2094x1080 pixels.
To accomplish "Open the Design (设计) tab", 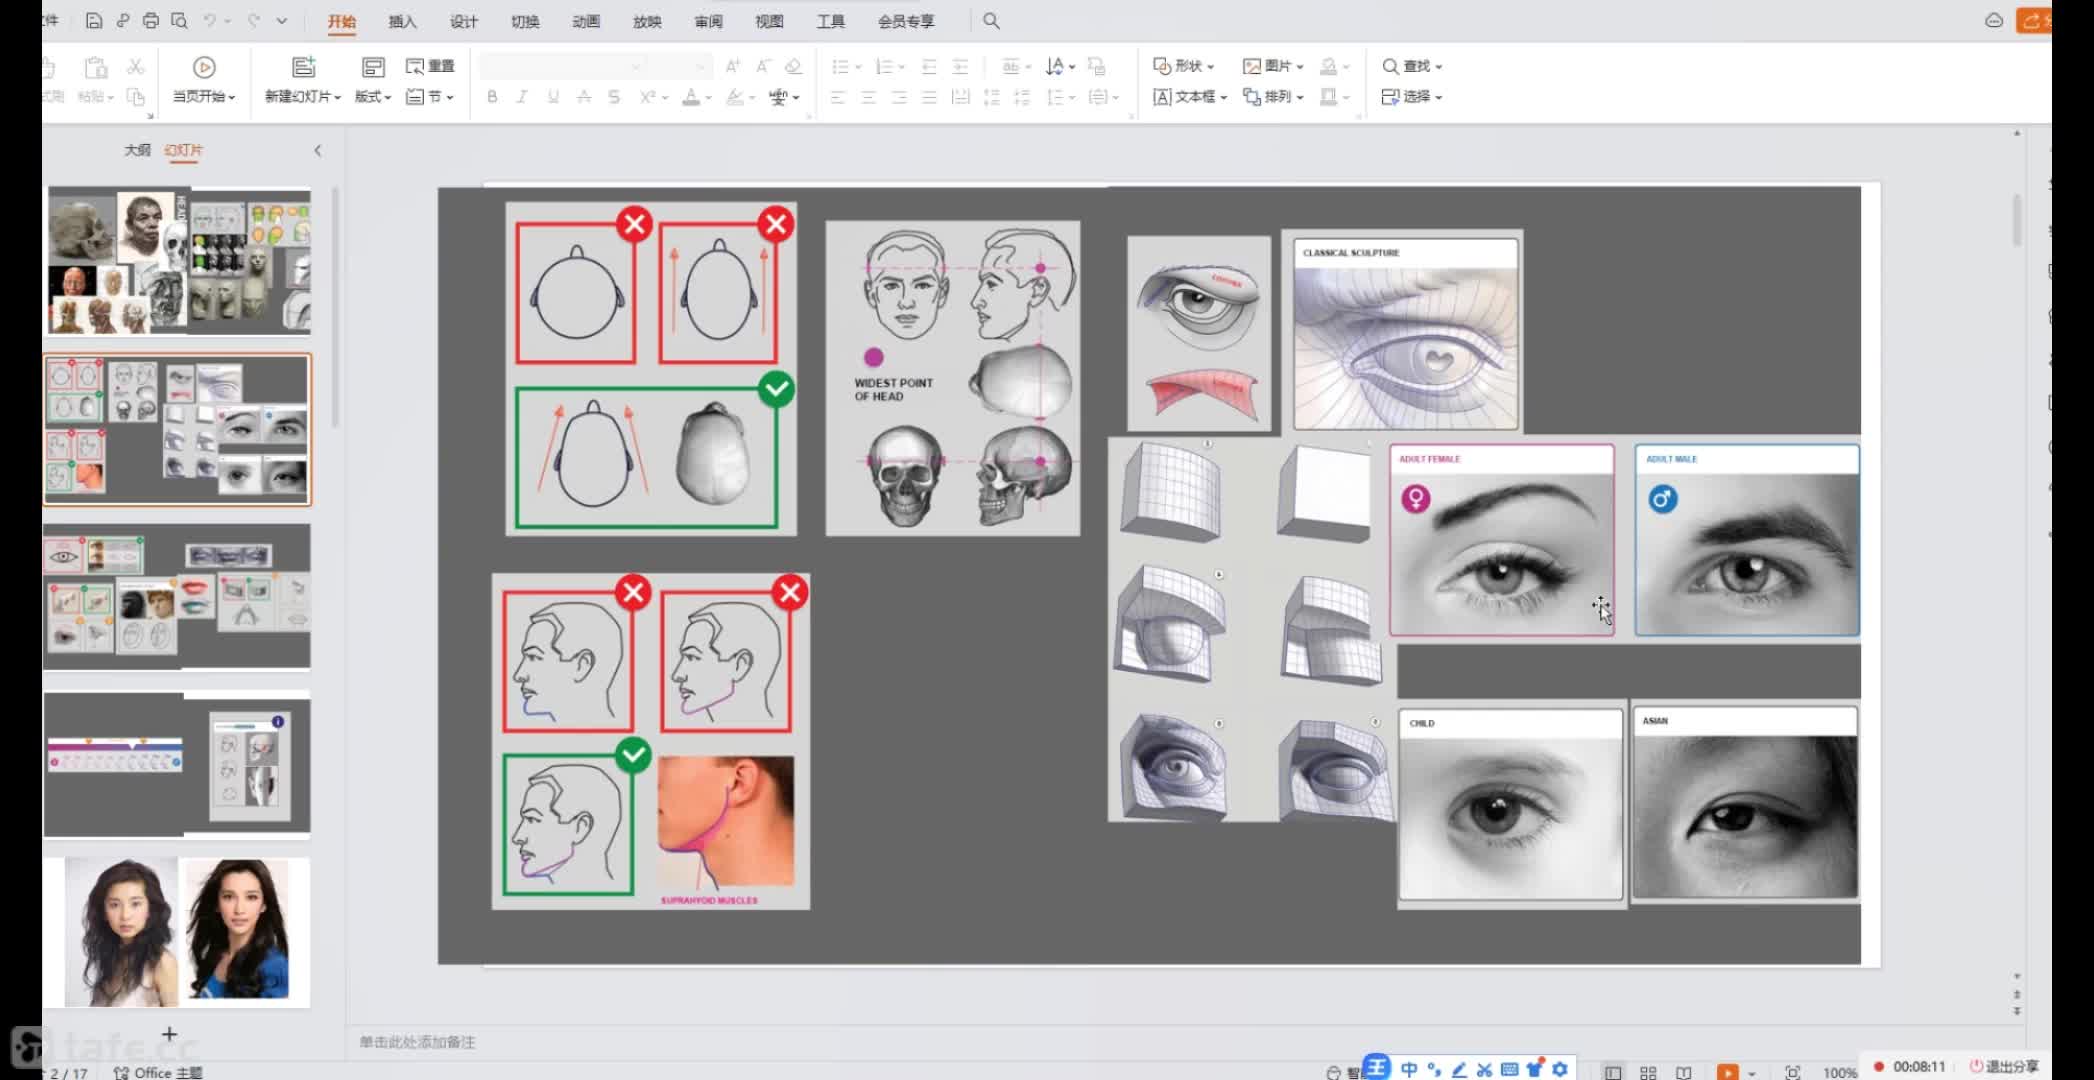I will [x=464, y=21].
